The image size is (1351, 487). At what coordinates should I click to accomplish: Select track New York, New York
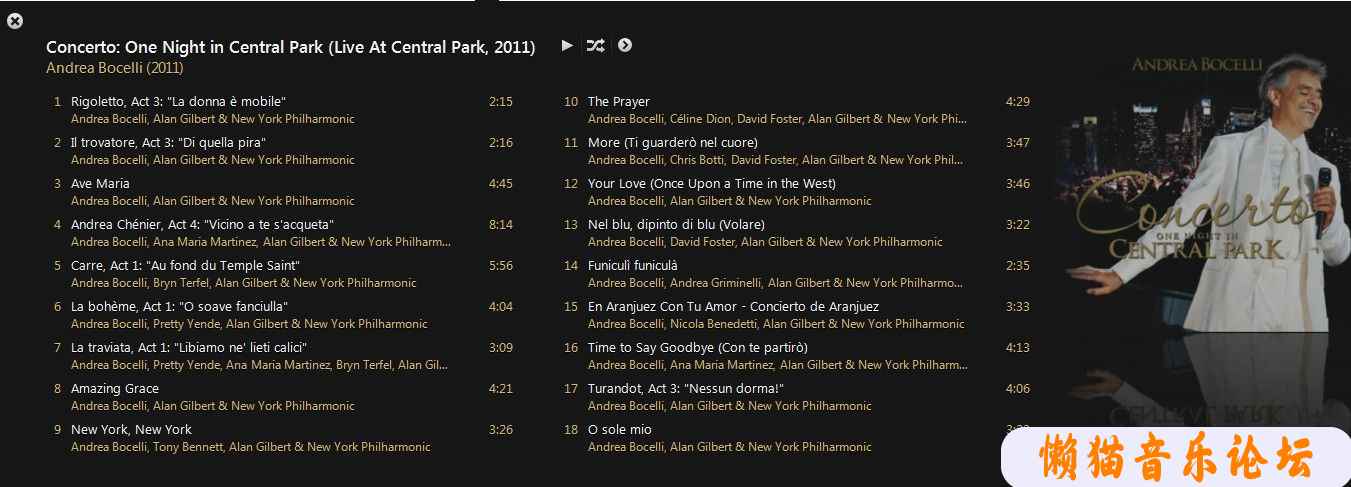coord(131,429)
